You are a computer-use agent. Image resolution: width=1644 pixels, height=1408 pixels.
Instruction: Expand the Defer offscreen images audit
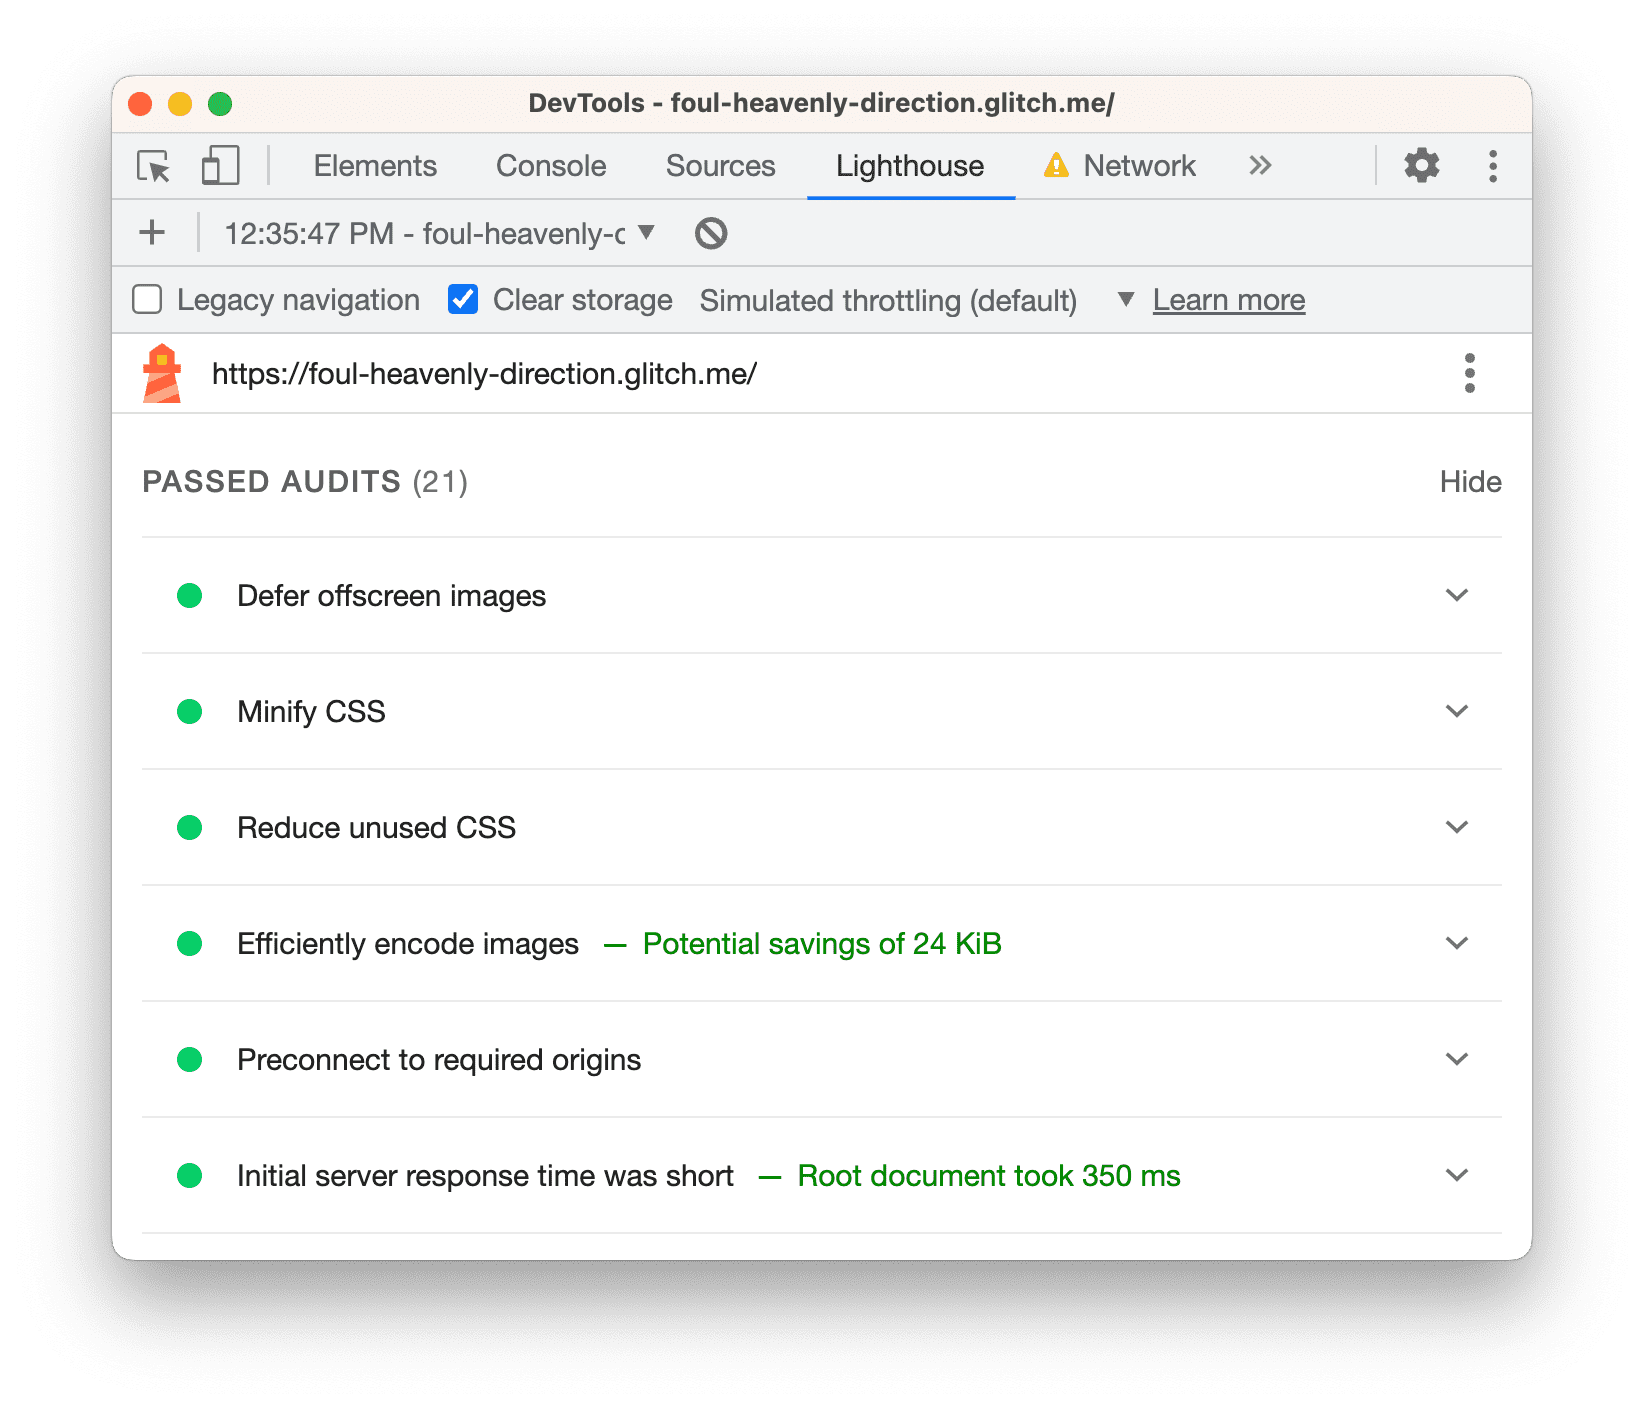[1456, 595]
